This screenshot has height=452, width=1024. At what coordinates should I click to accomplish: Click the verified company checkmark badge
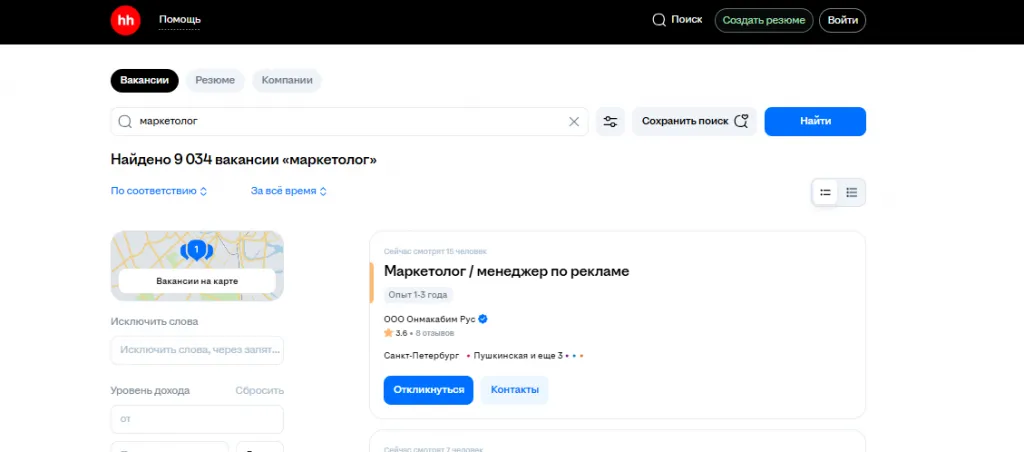(483, 319)
